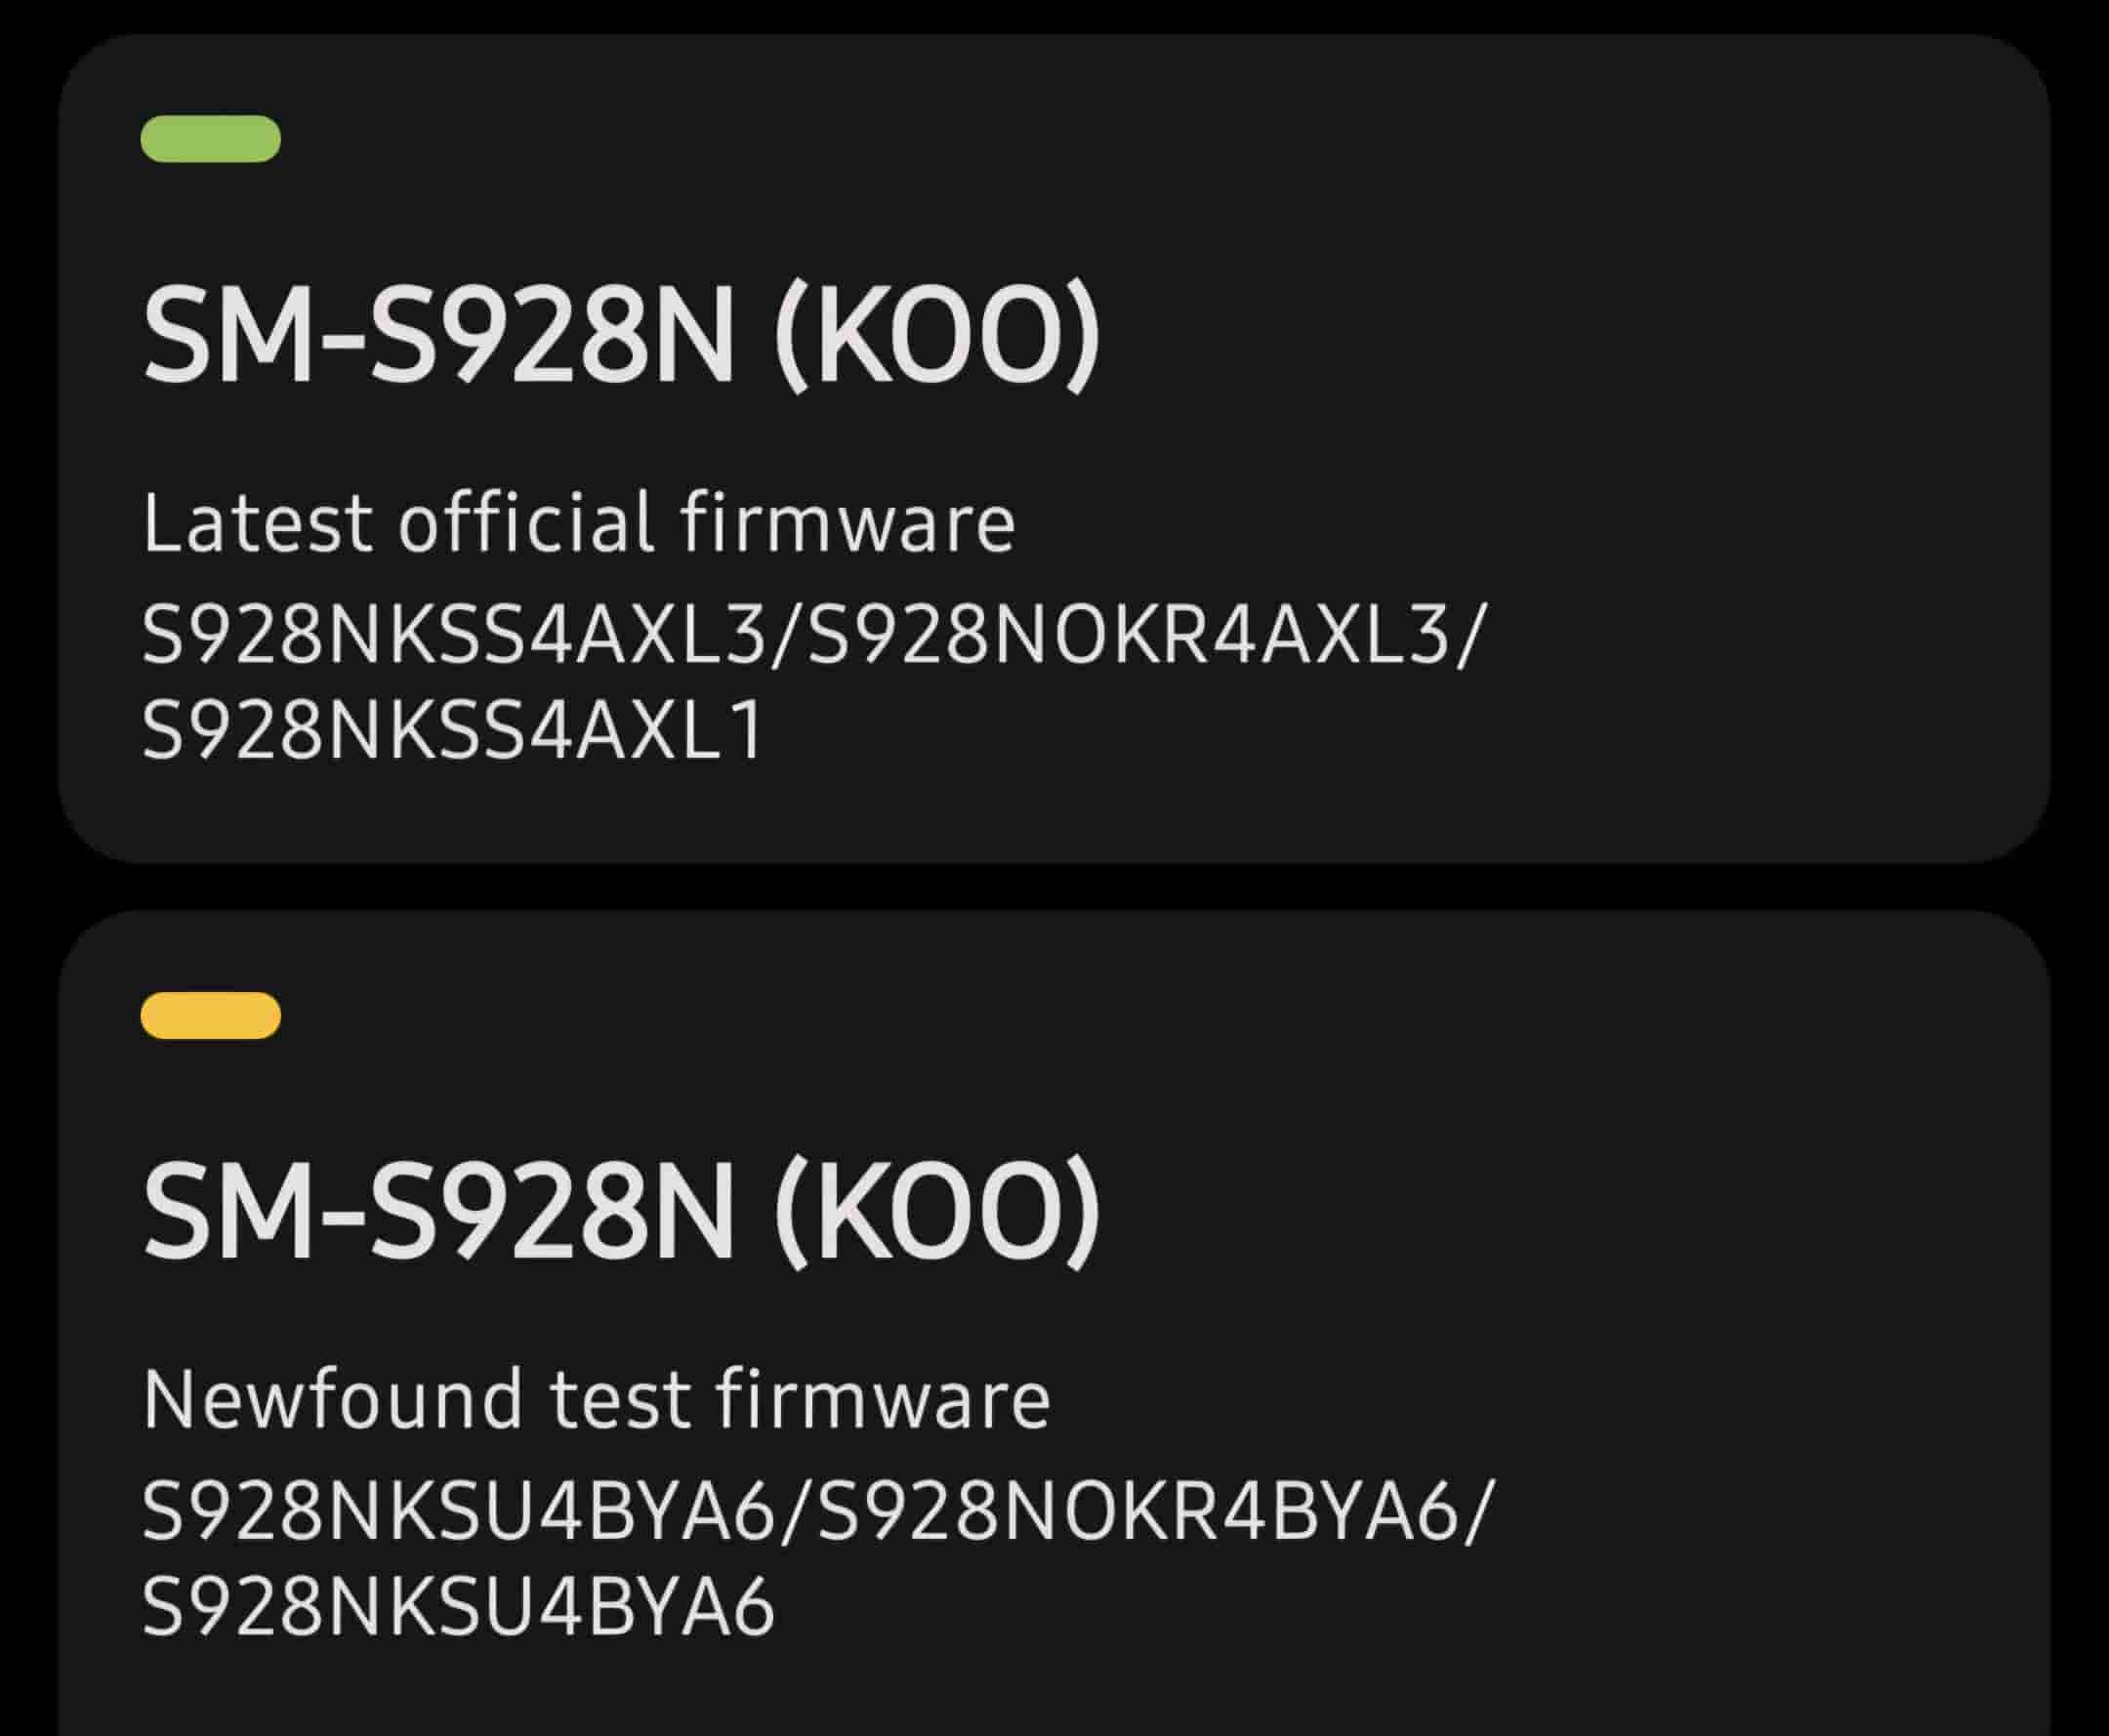Click the S928NOKR4AXL3 CSC string

(1128, 635)
